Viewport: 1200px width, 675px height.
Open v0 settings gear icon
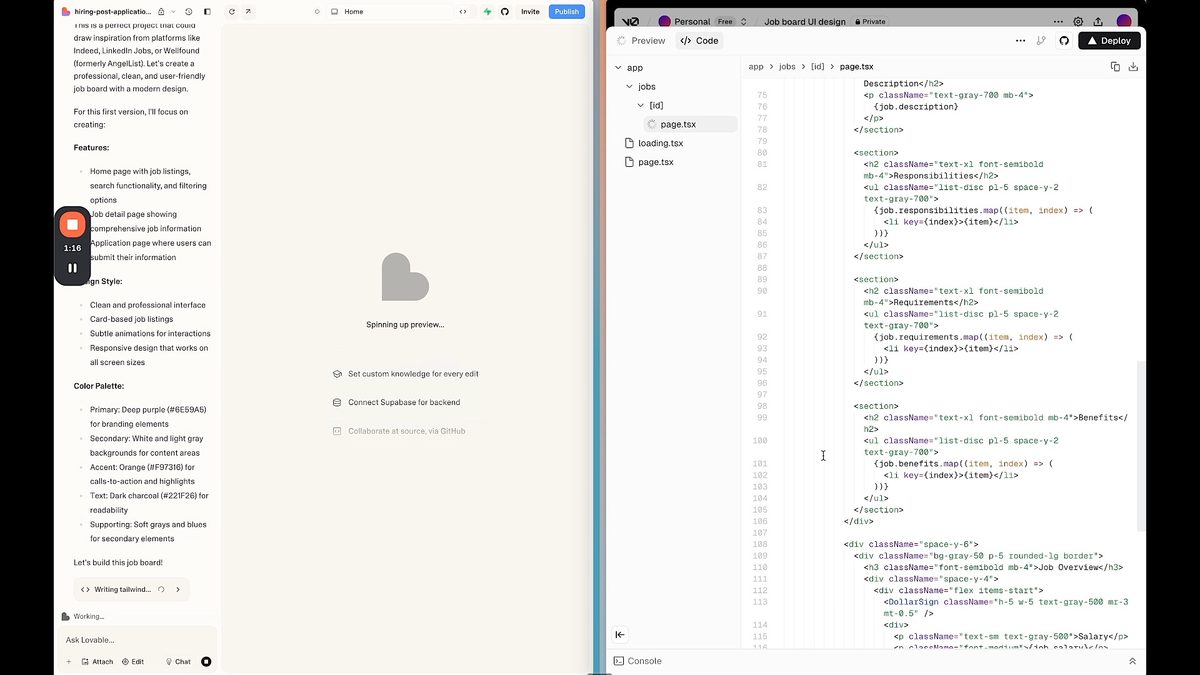pos(1078,21)
